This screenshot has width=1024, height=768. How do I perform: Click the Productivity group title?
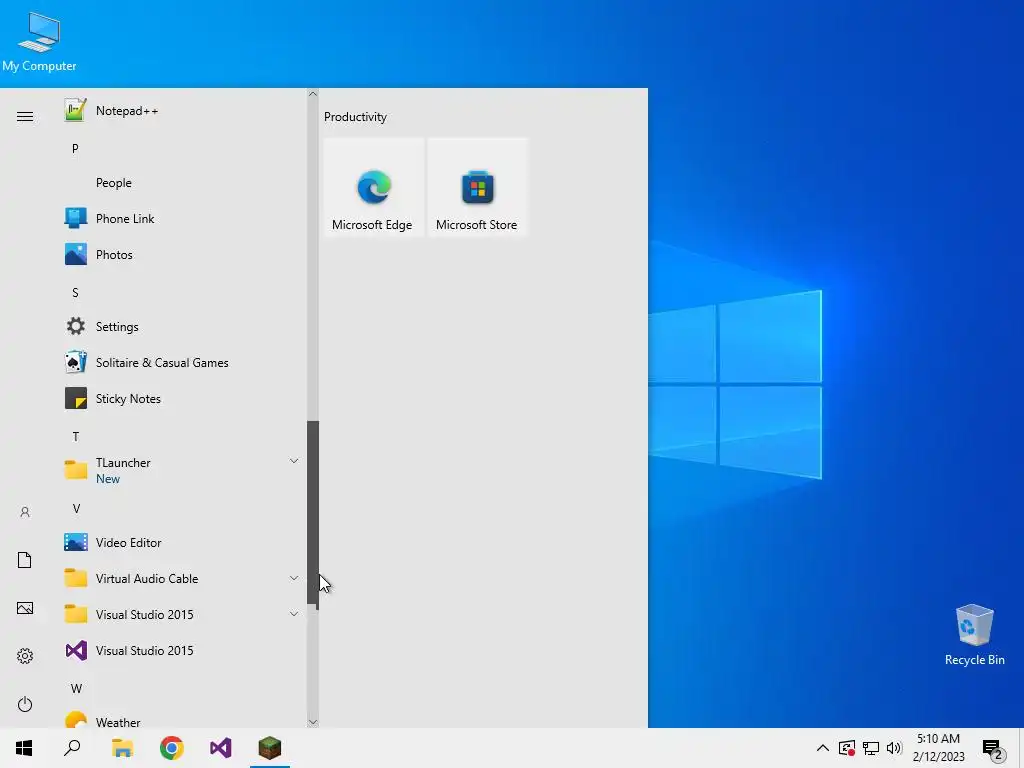coord(355,117)
